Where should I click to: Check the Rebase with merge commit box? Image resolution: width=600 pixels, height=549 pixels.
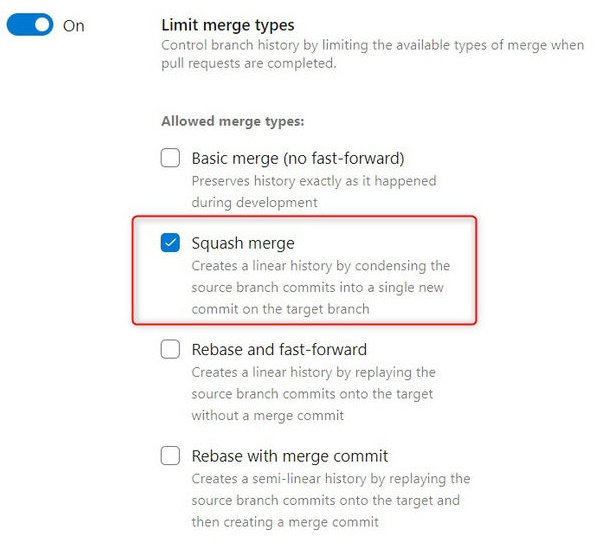tap(171, 456)
